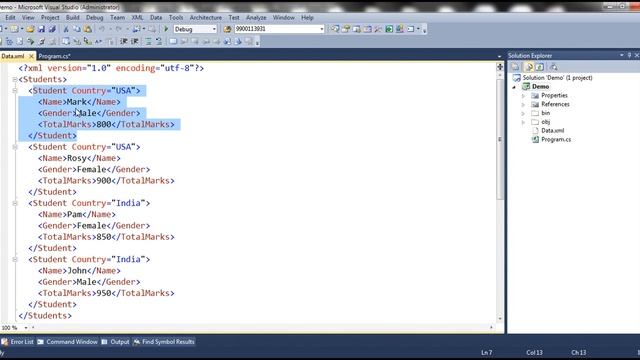Expand the bin folder
Viewport: 640px width, 360px height.
tap(523, 113)
